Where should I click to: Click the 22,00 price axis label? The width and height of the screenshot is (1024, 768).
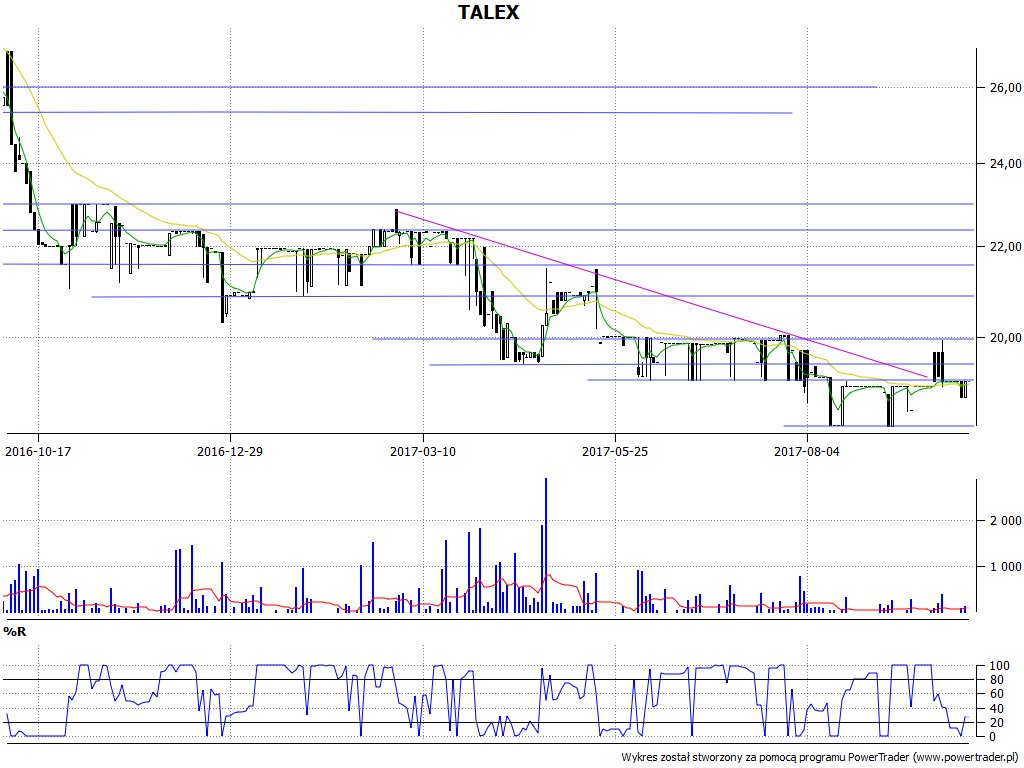[x=1004, y=246]
